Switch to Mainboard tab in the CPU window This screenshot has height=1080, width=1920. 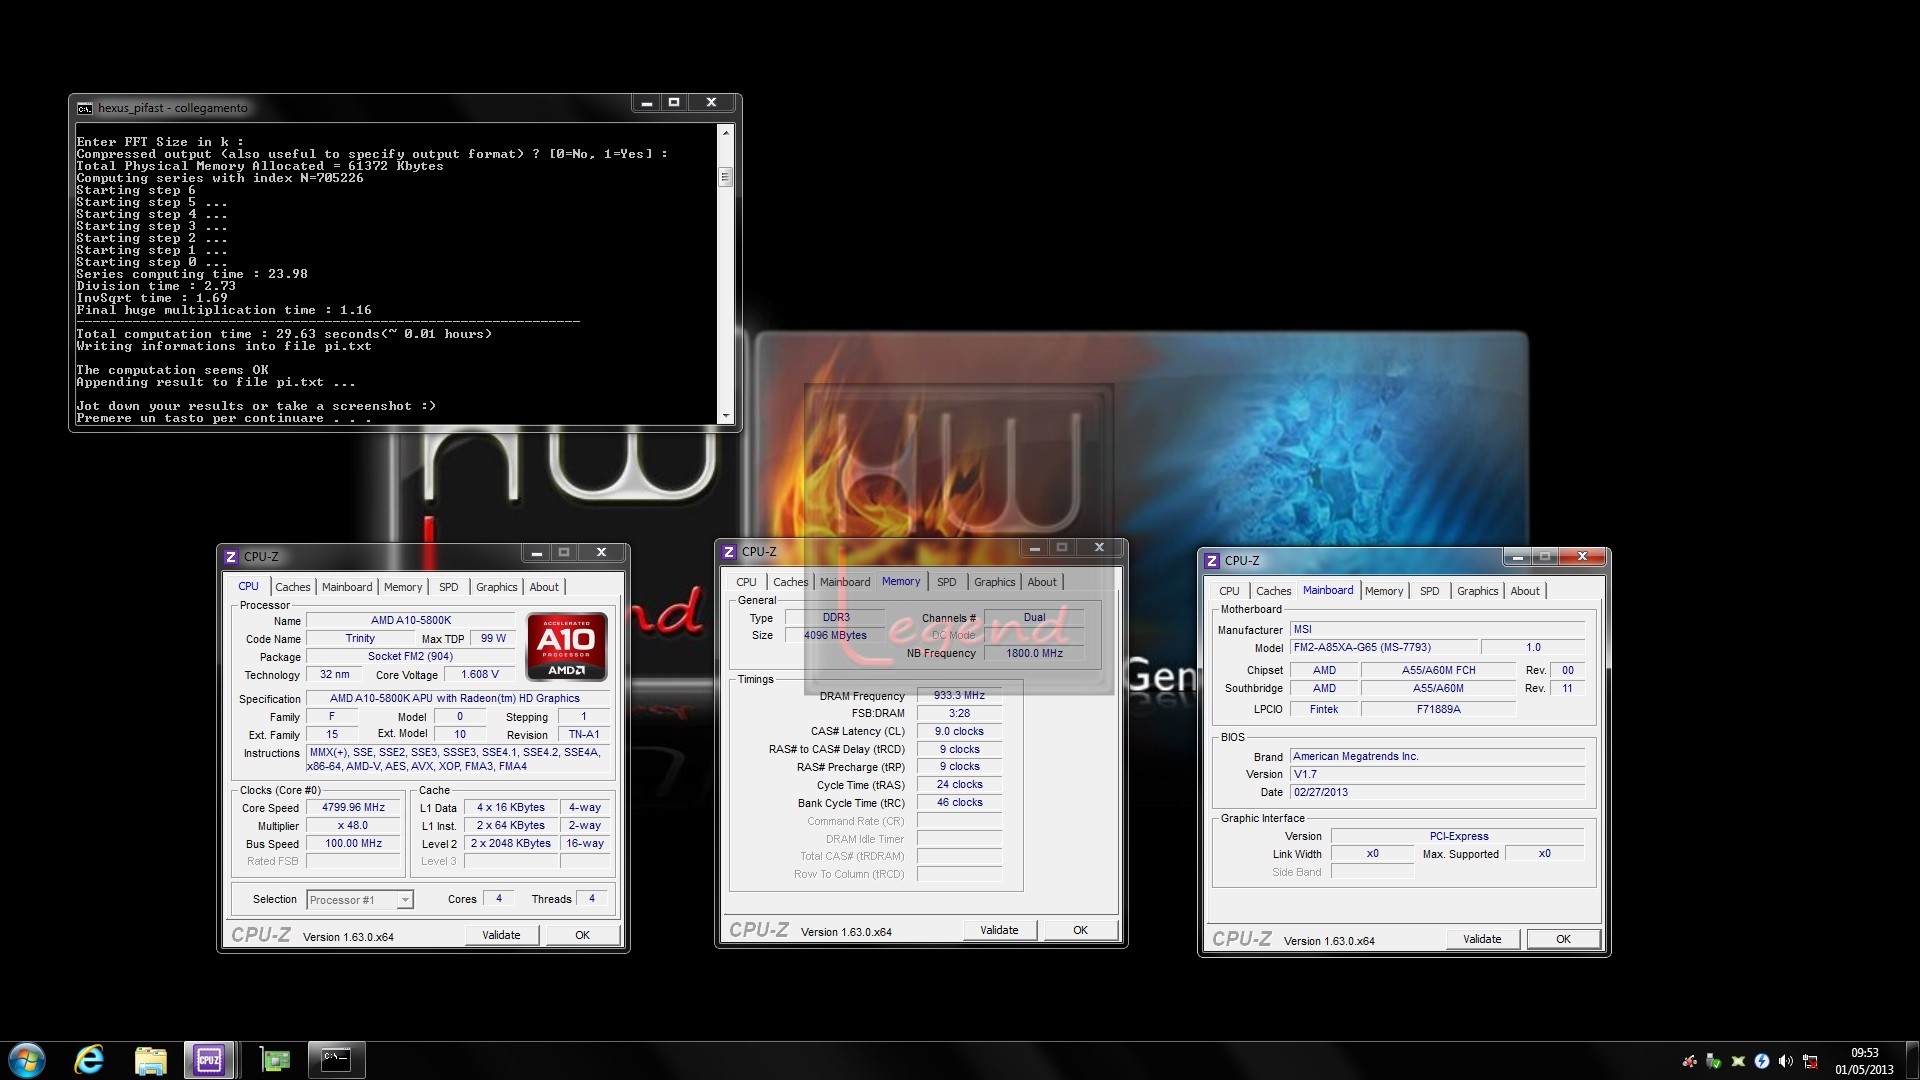347,587
